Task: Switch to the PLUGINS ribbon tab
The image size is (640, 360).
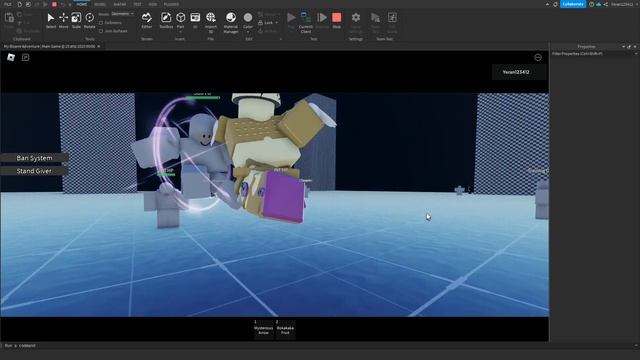Action: (x=171, y=4)
